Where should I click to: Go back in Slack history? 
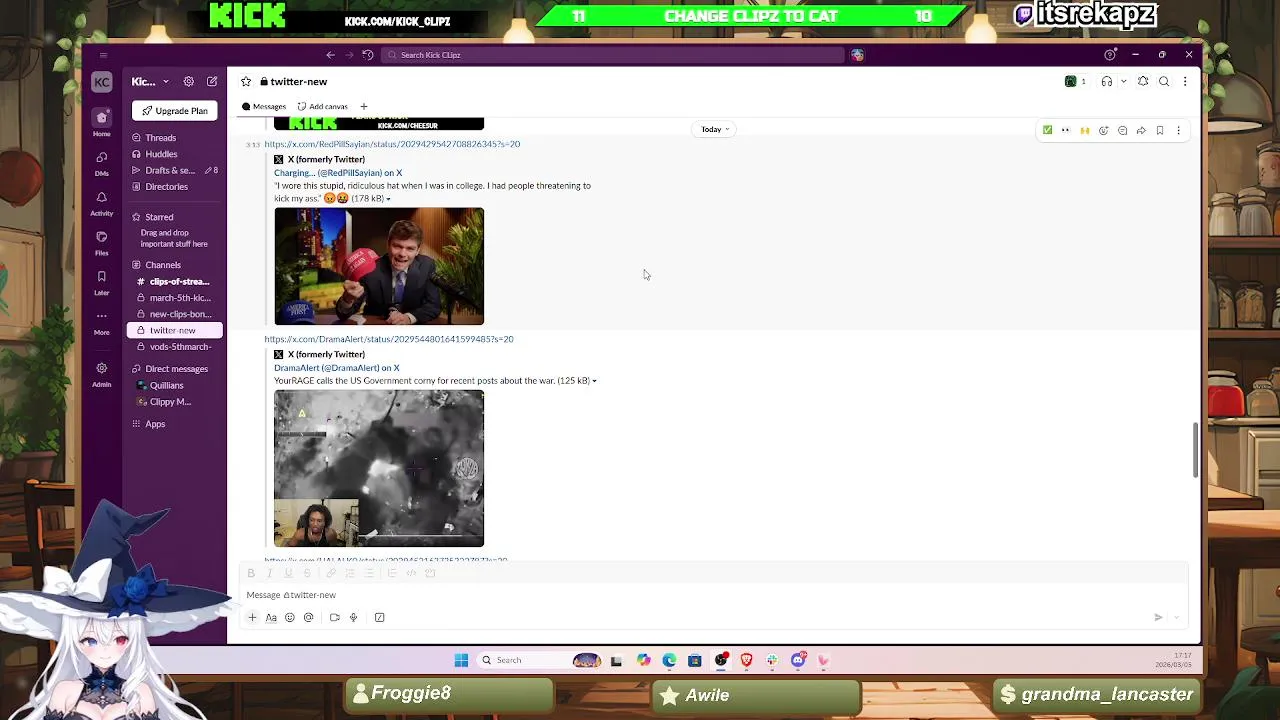click(x=330, y=55)
